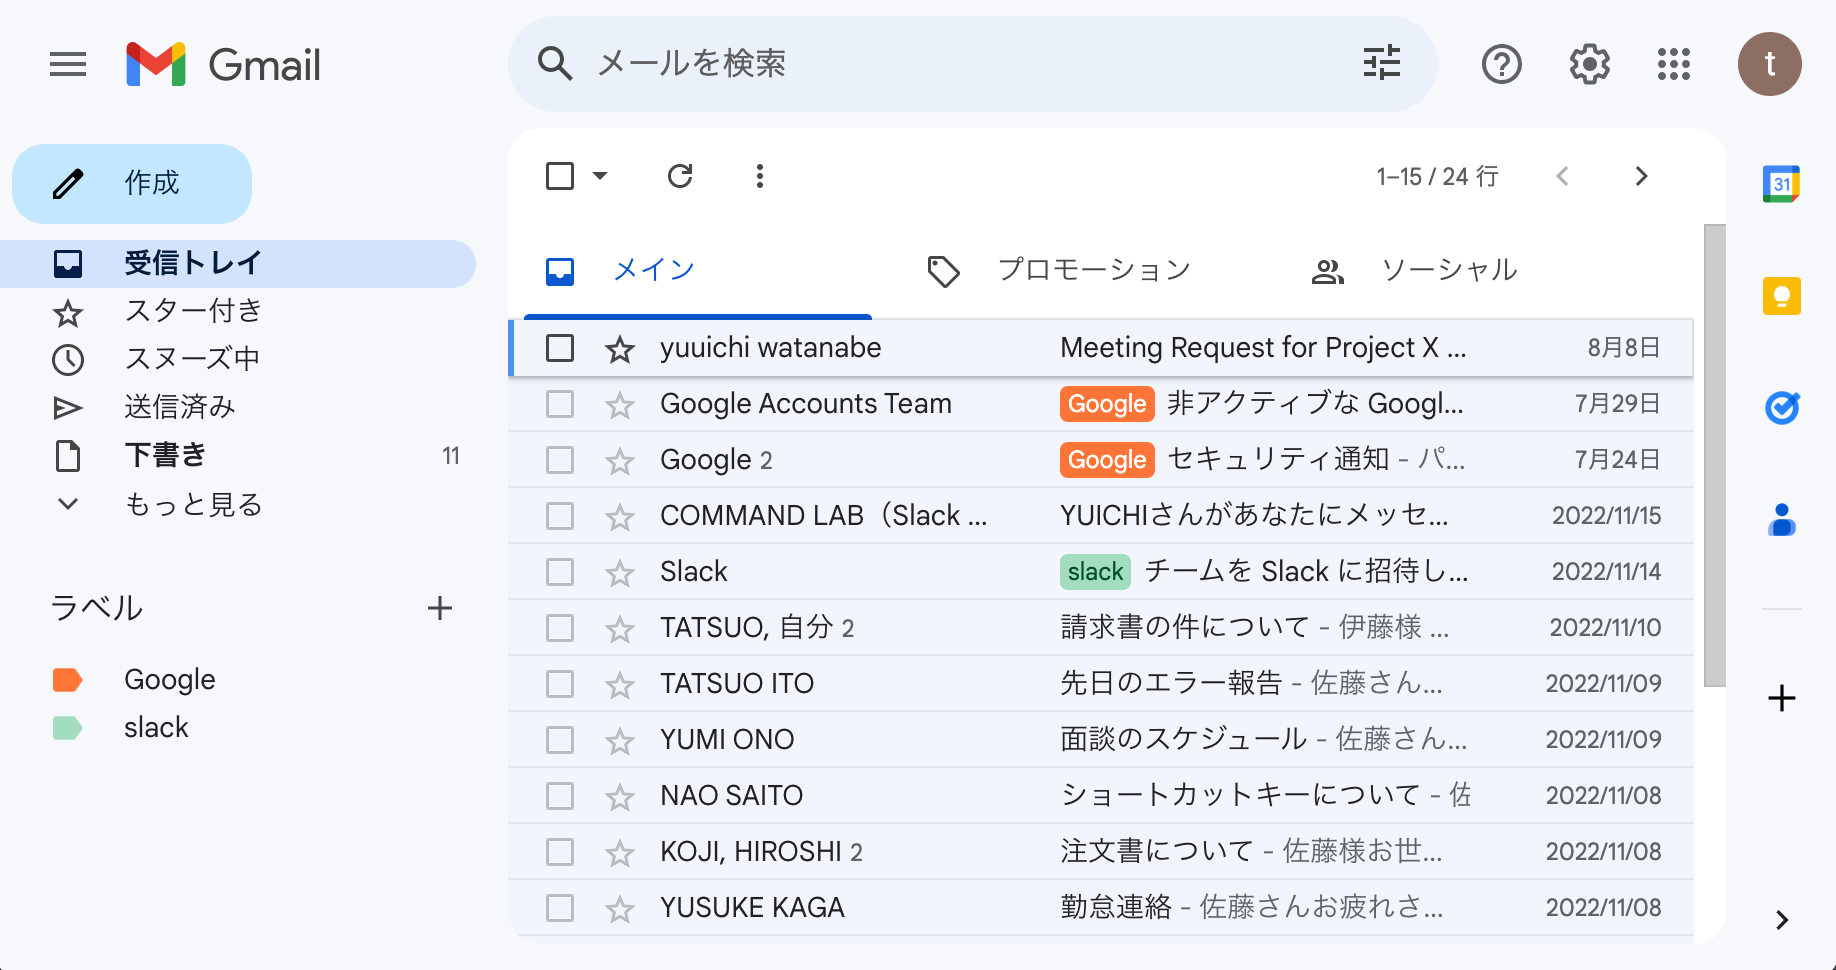Star the NAO SAITO email
This screenshot has width=1836, height=970.
pos(620,797)
